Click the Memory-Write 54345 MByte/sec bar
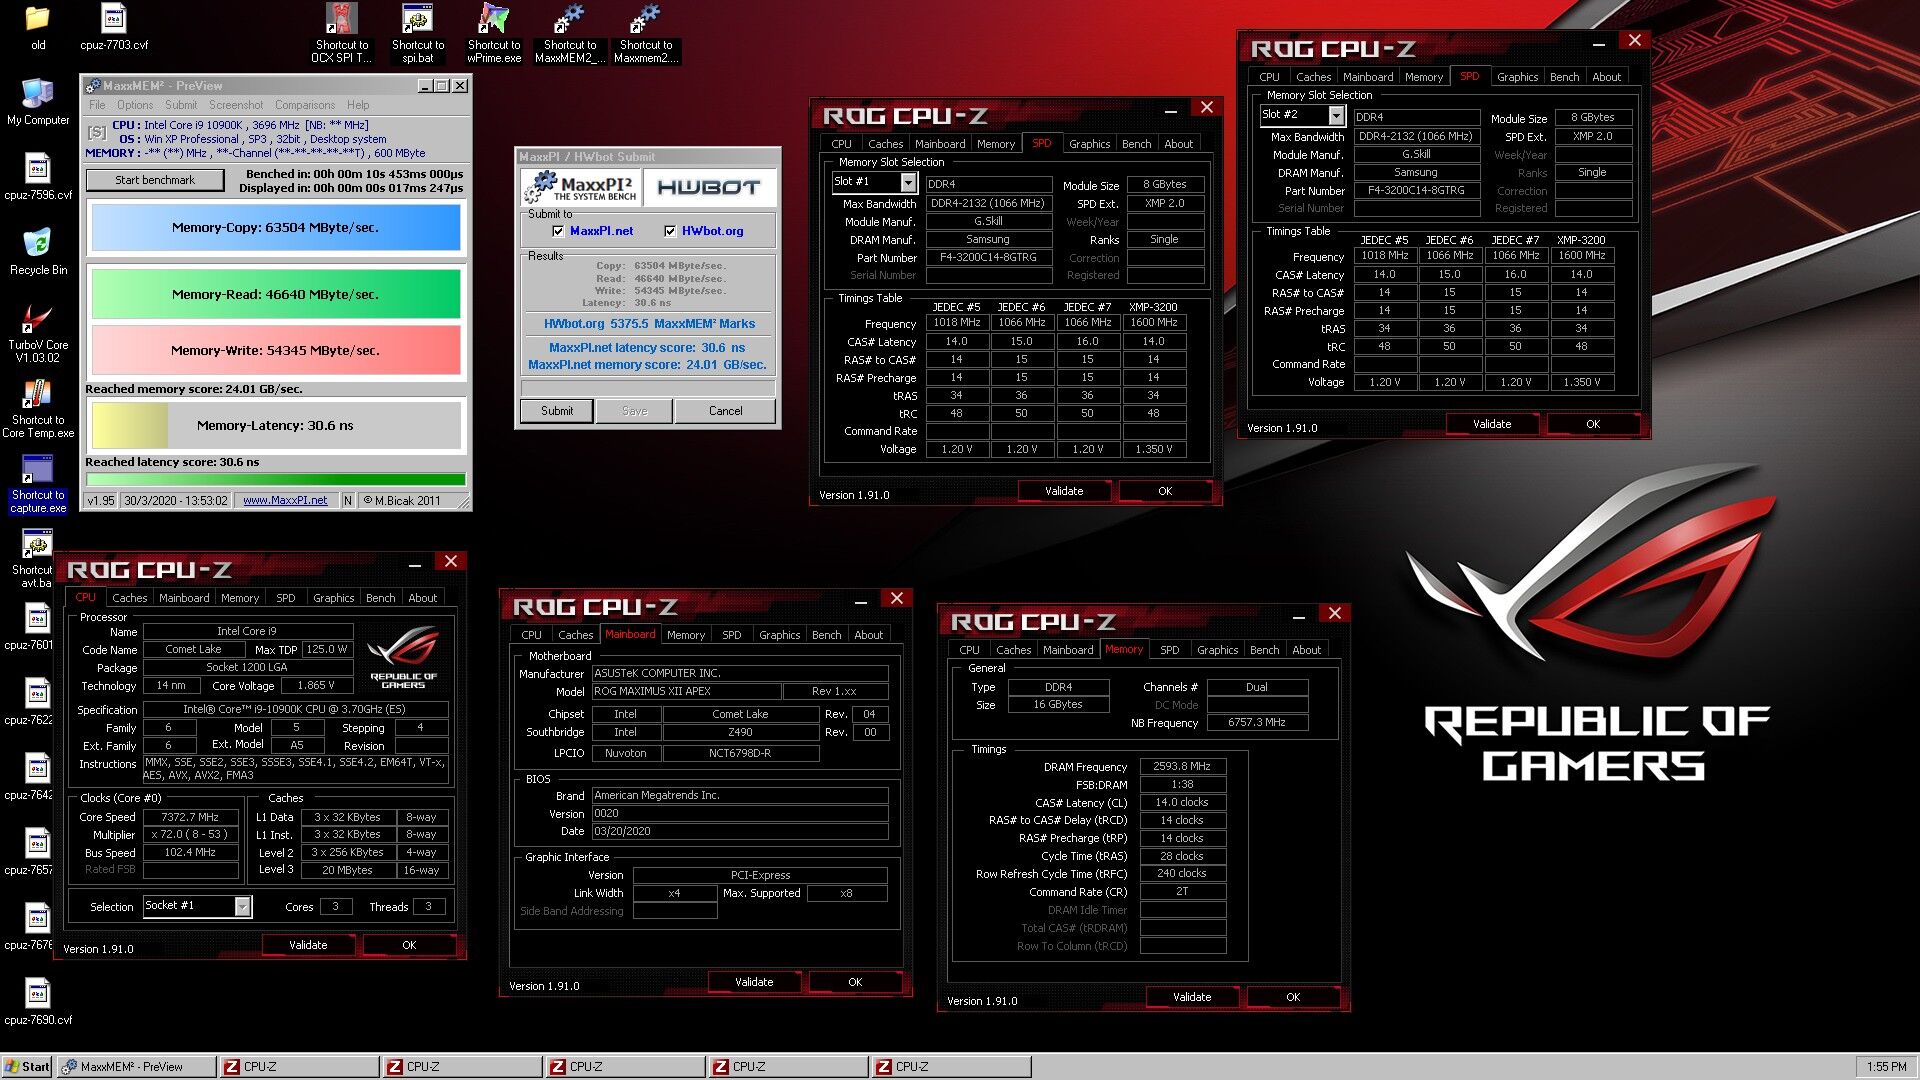The height and width of the screenshot is (1080, 1920). pos(276,351)
